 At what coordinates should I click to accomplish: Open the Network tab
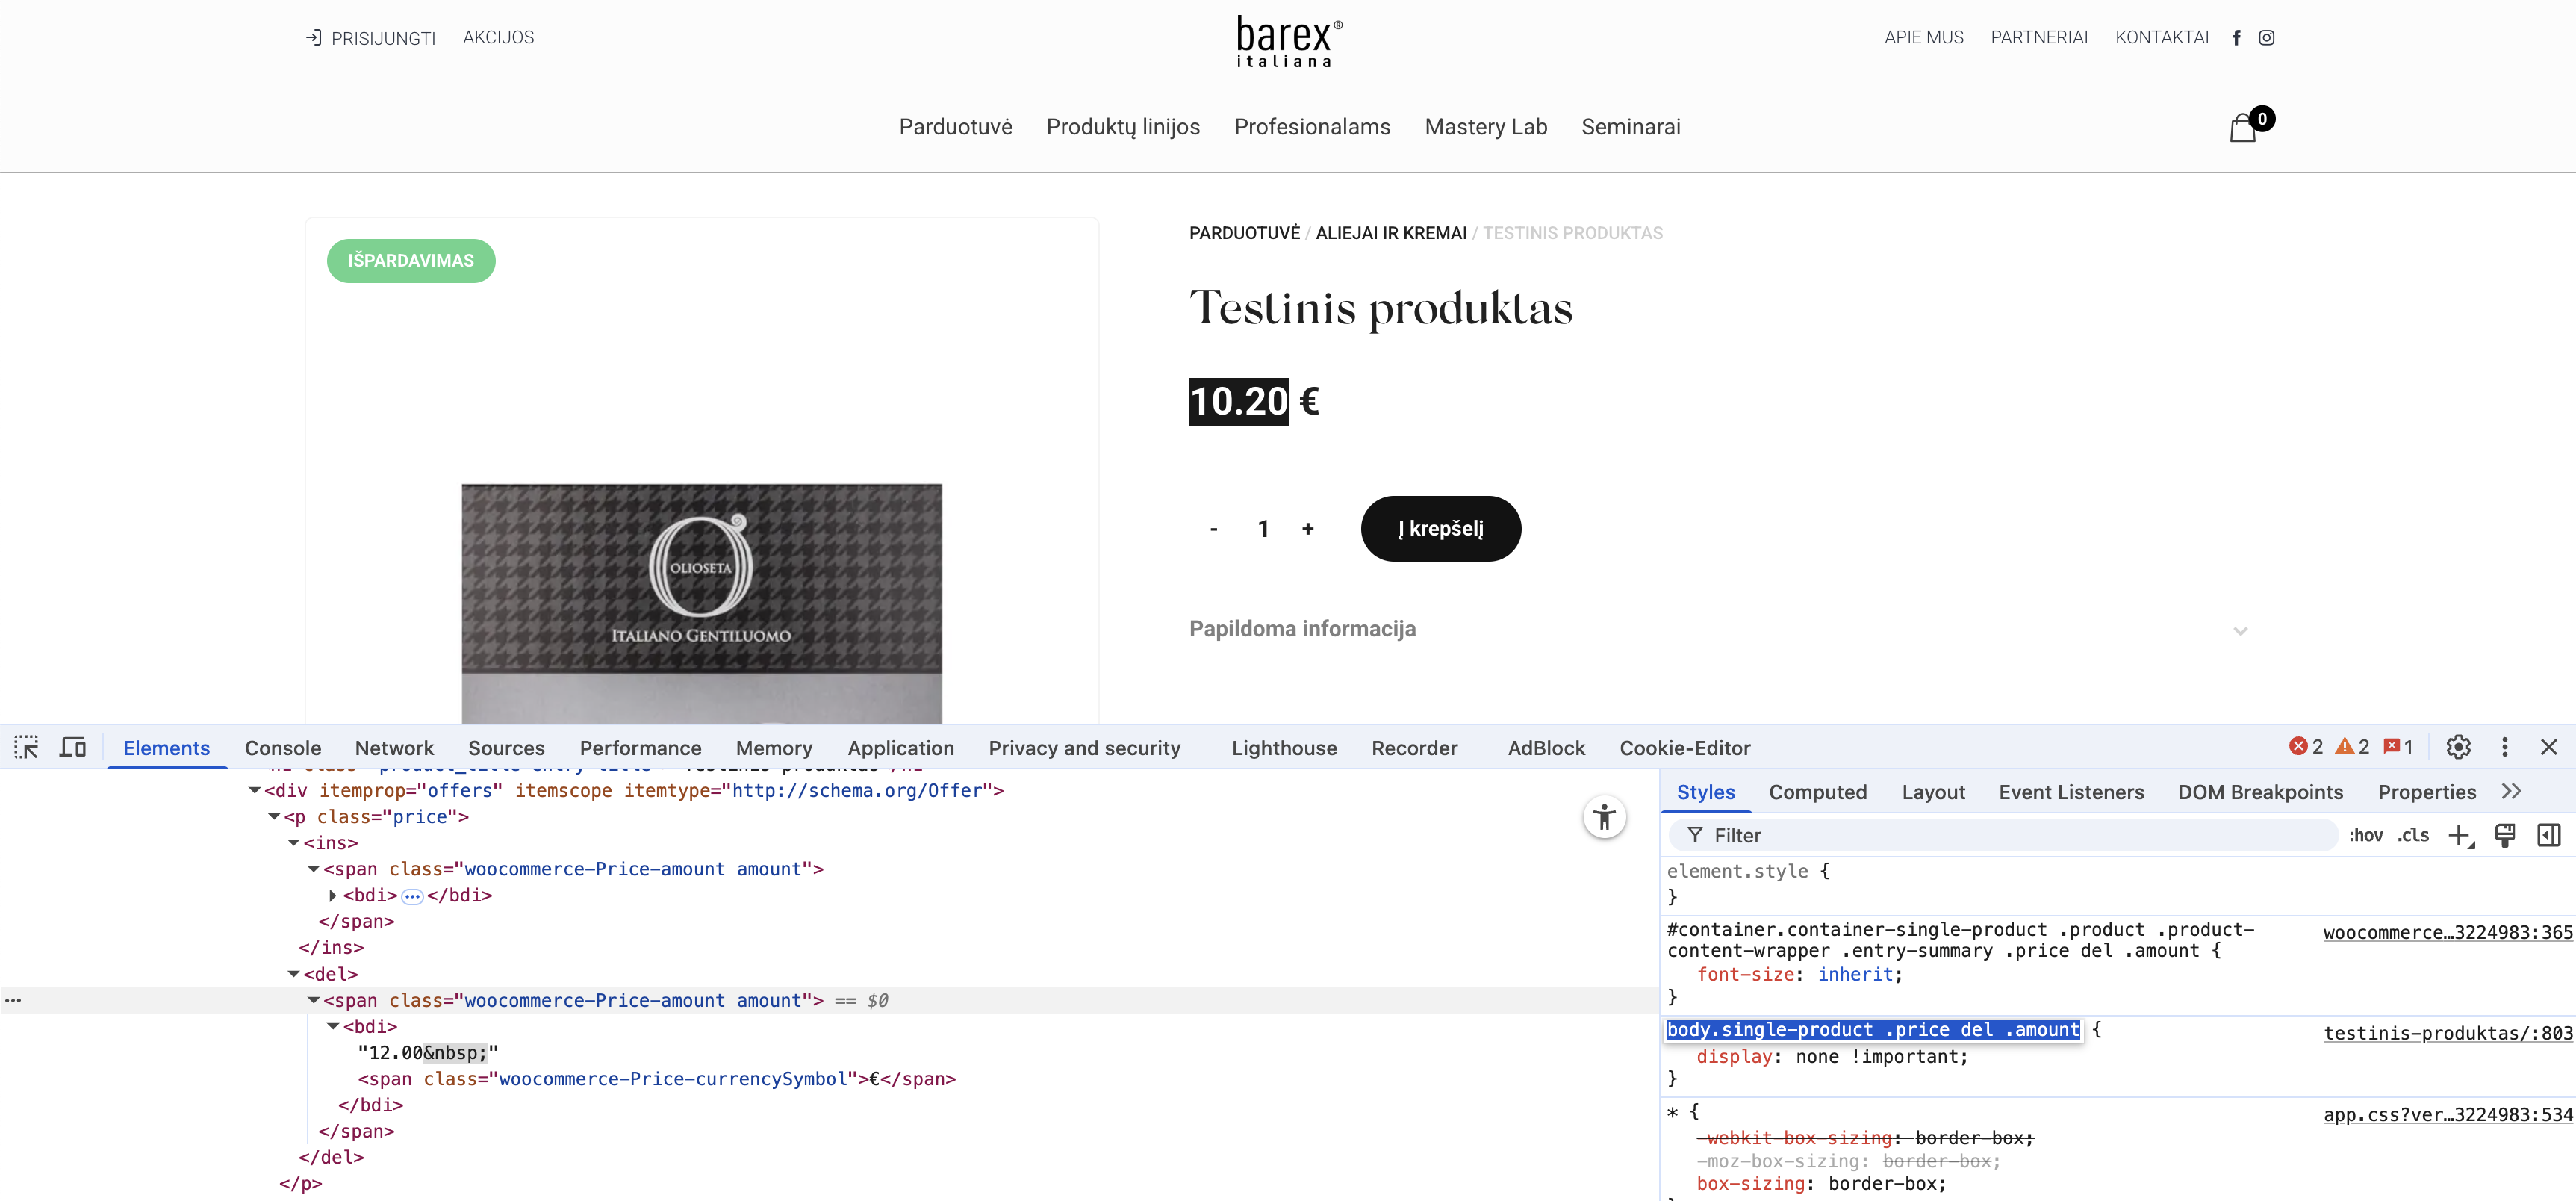coord(394,748)
